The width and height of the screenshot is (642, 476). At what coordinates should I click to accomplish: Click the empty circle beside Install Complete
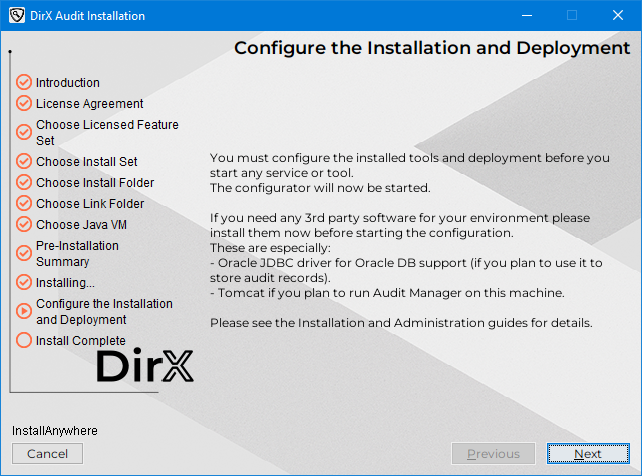(x=24, y=340)
